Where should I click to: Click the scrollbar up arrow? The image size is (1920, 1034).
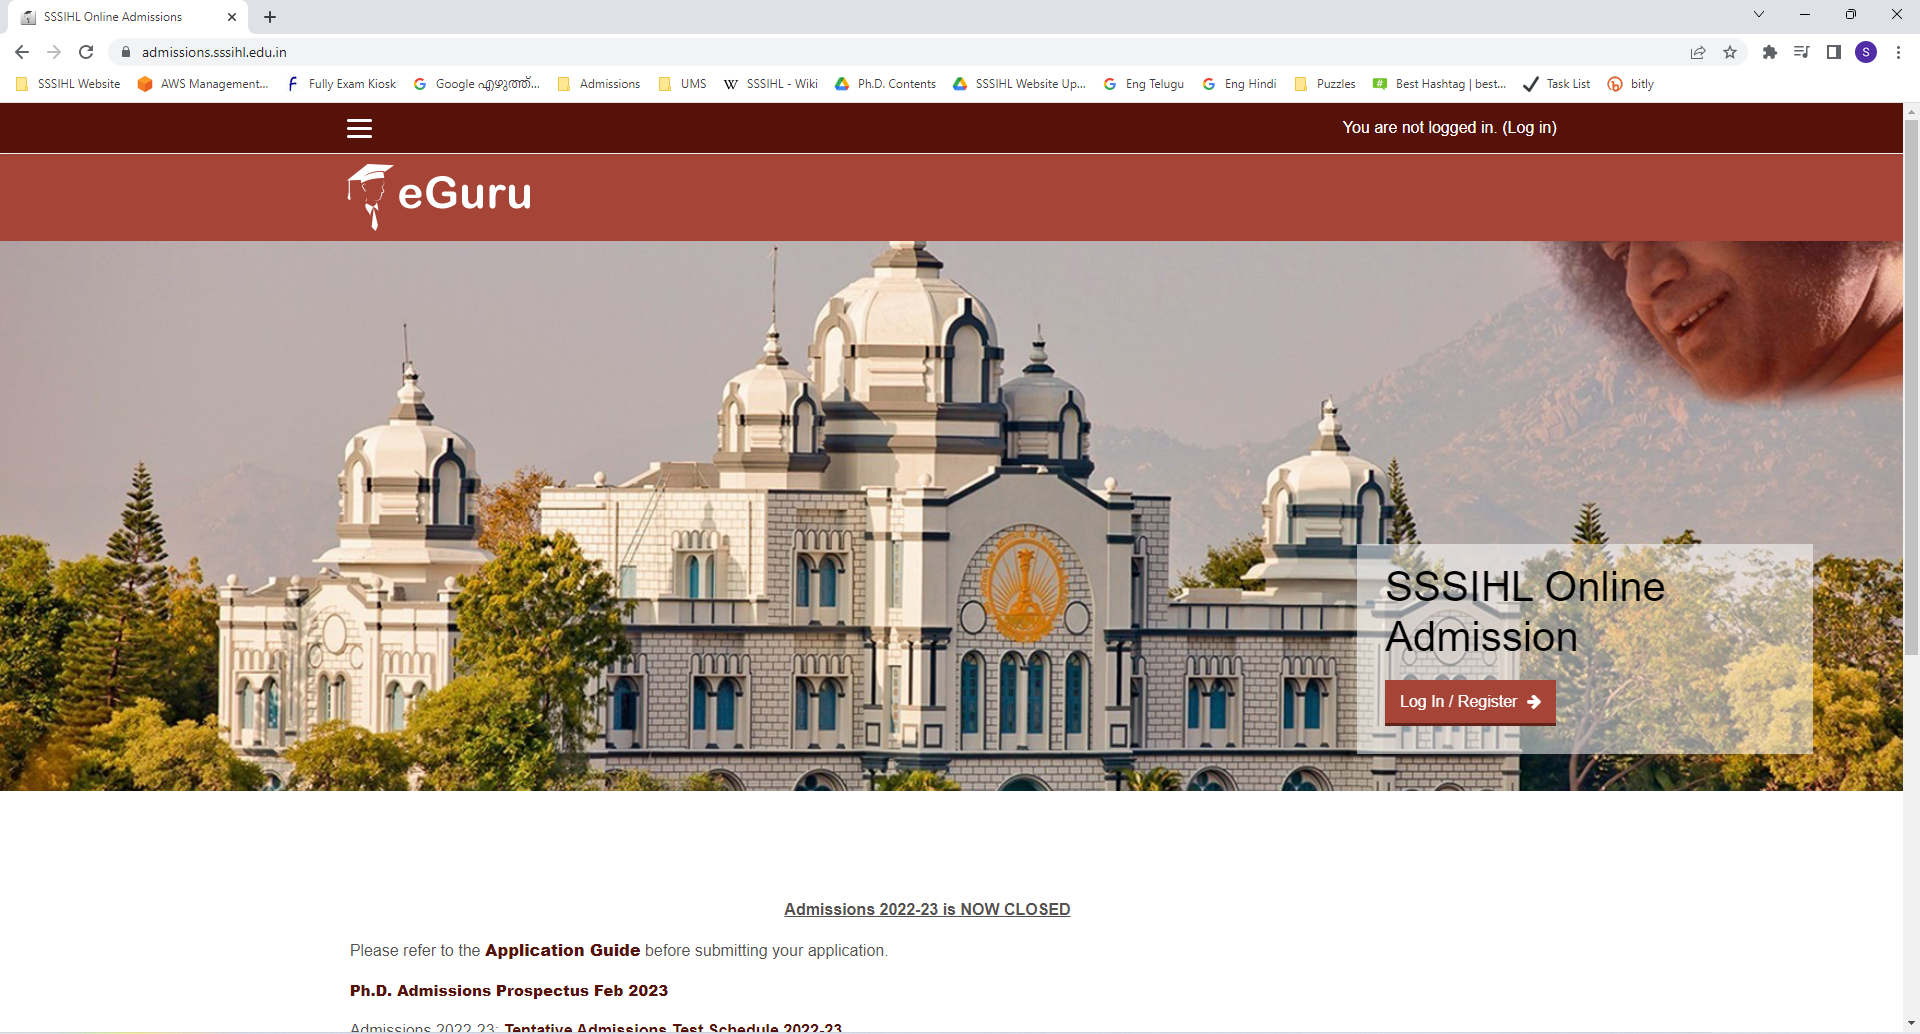1911,110
